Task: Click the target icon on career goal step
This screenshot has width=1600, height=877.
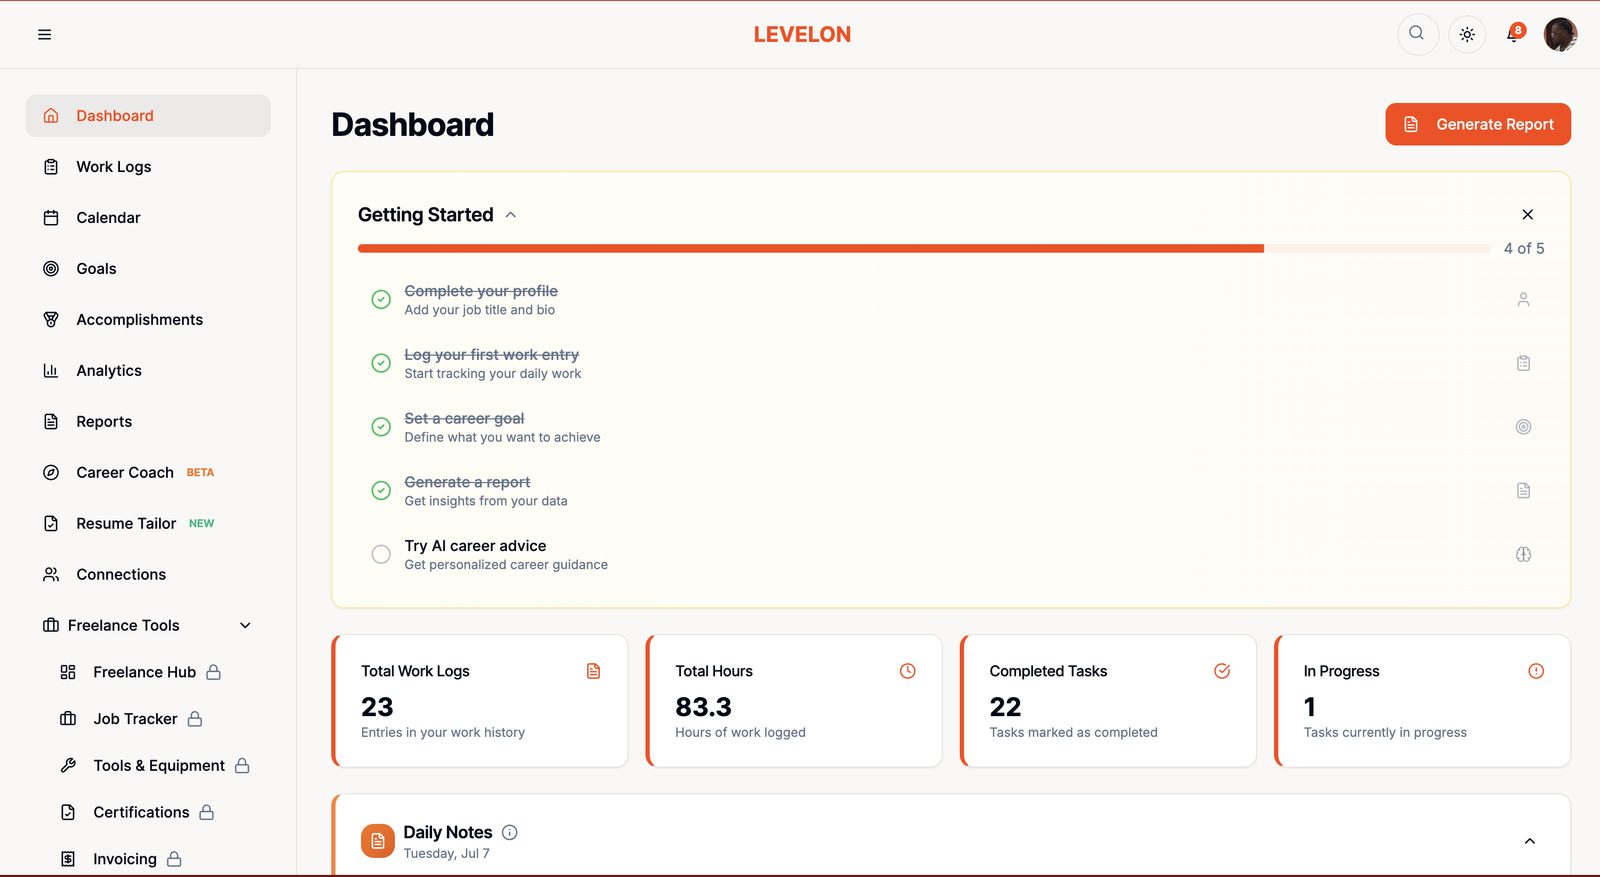Action: click(1523, 427)
